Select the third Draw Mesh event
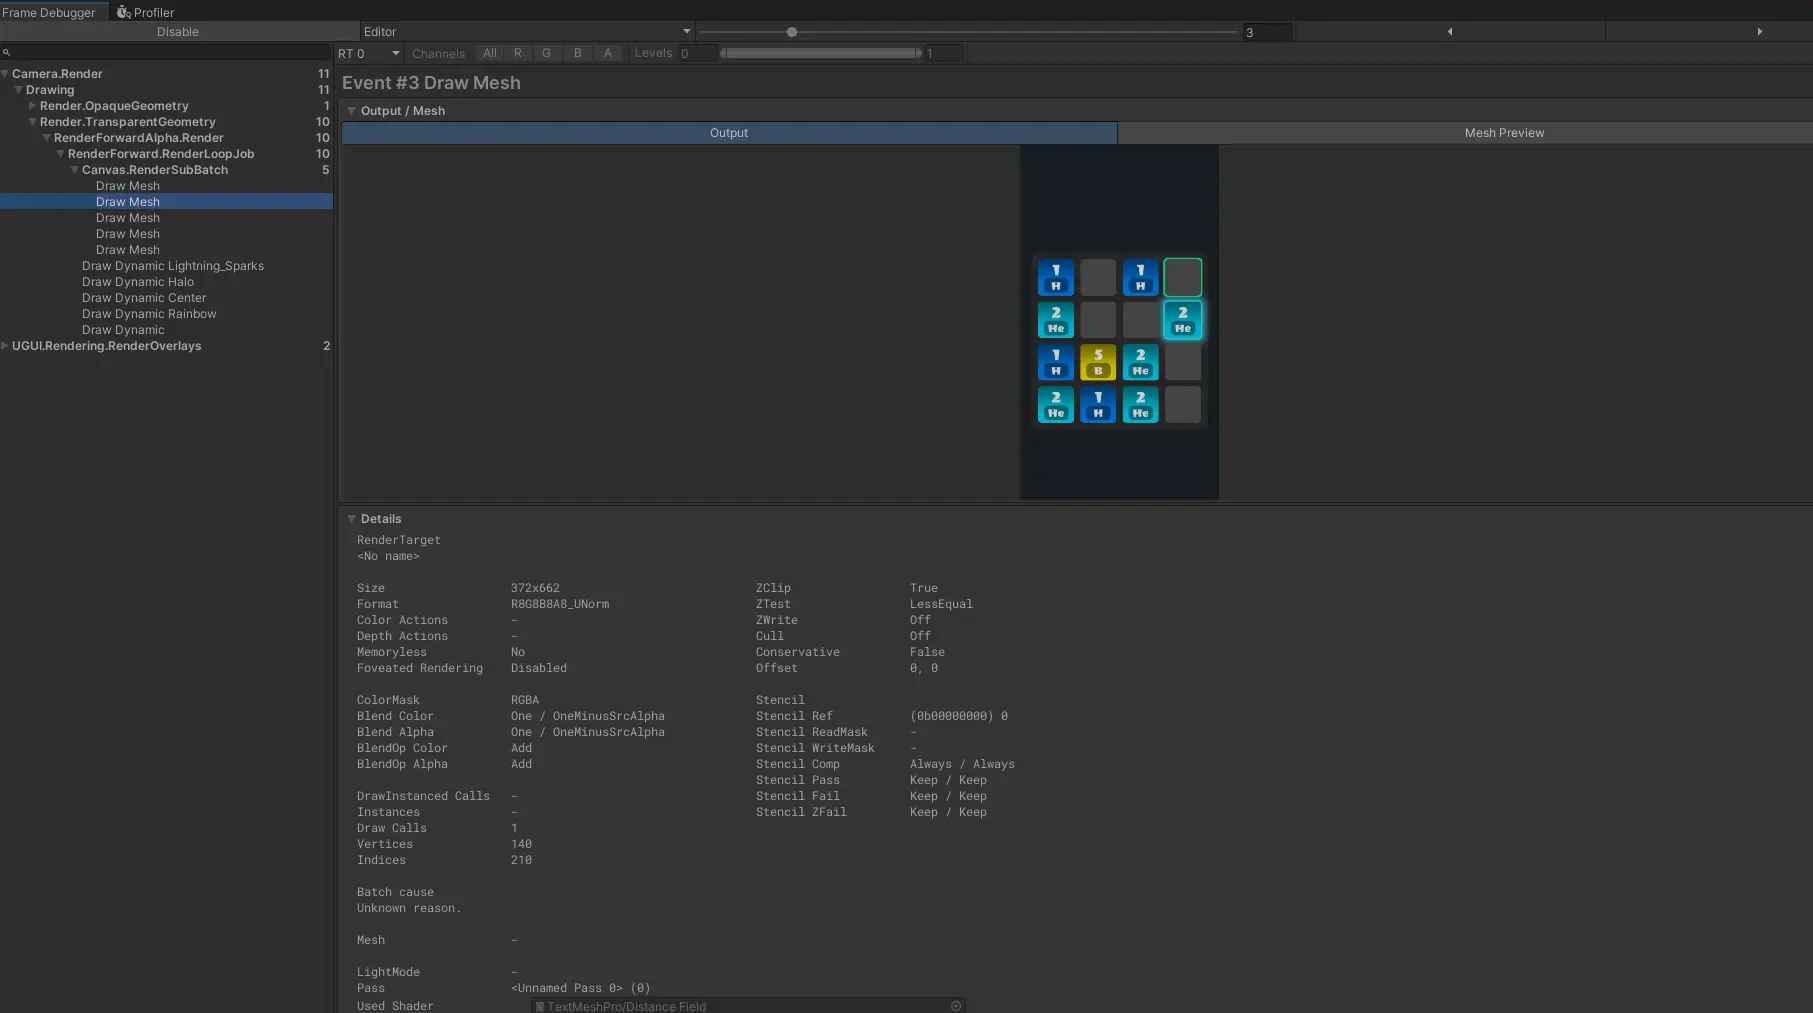Image resolution: width=1813 pixels, height=1013 pixels. (x=128, y=218)
